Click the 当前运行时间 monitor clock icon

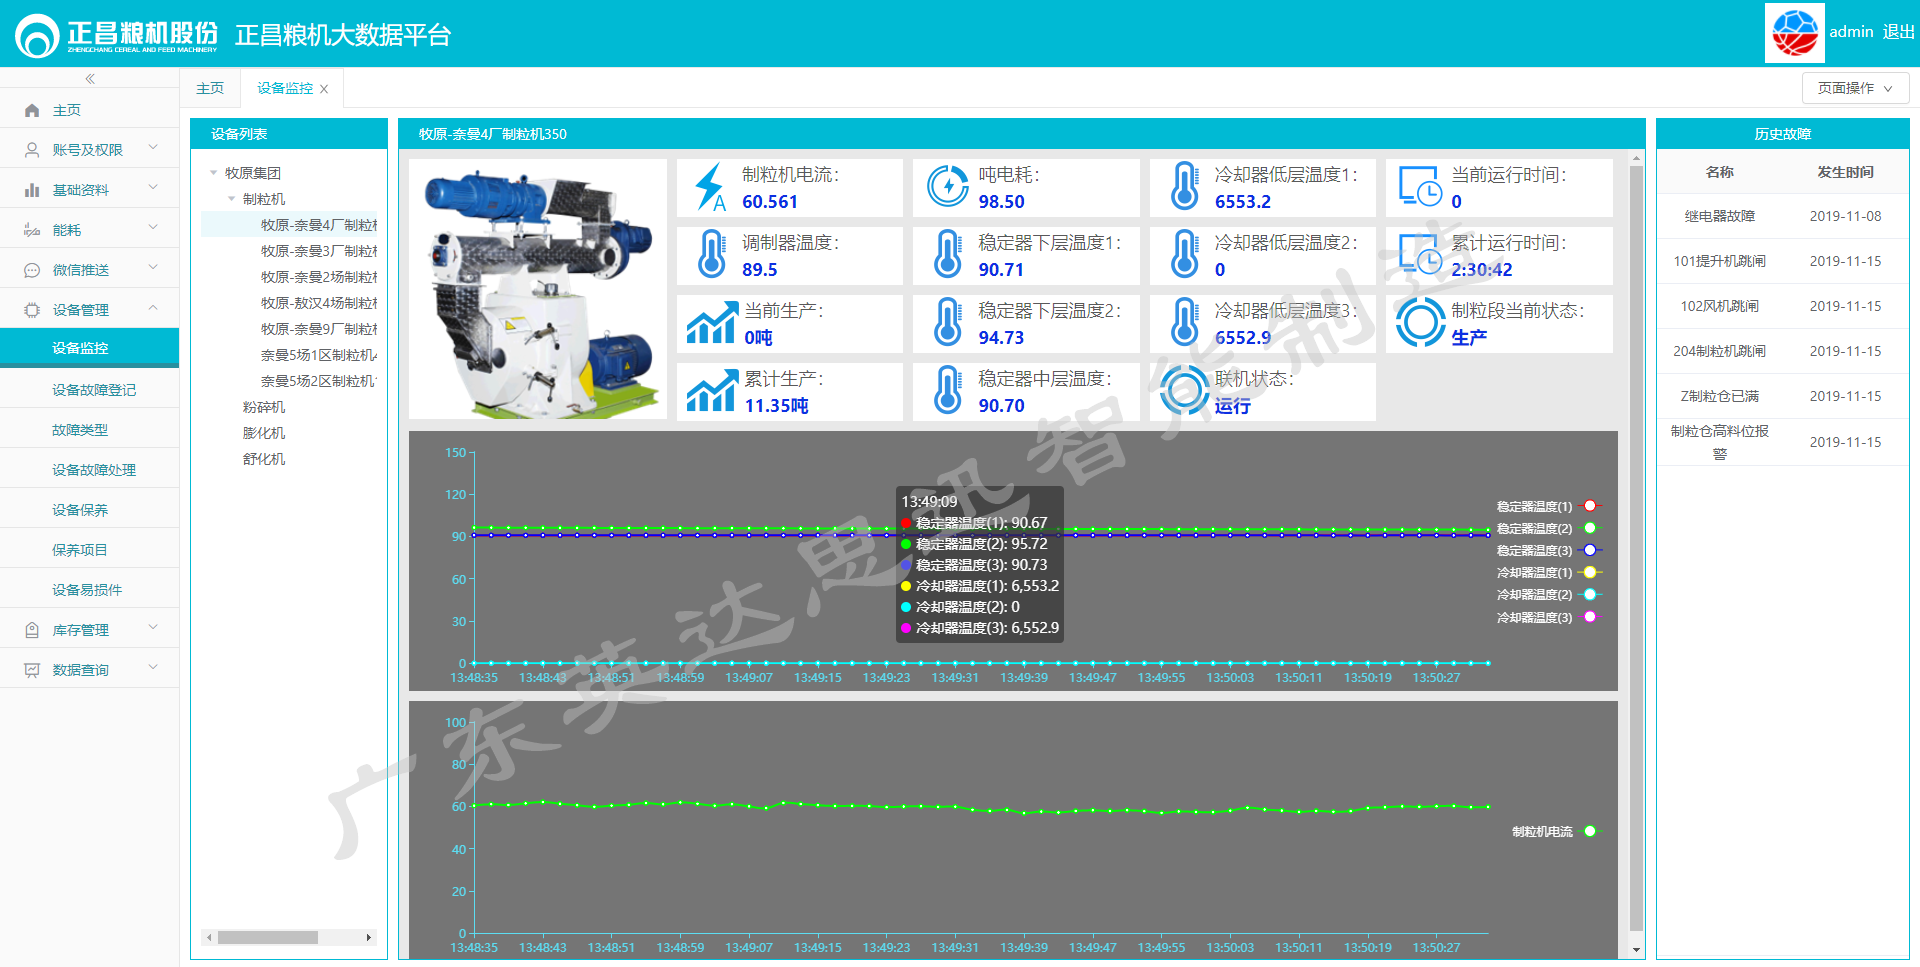pyautogui.click(x=1420, y=187)
